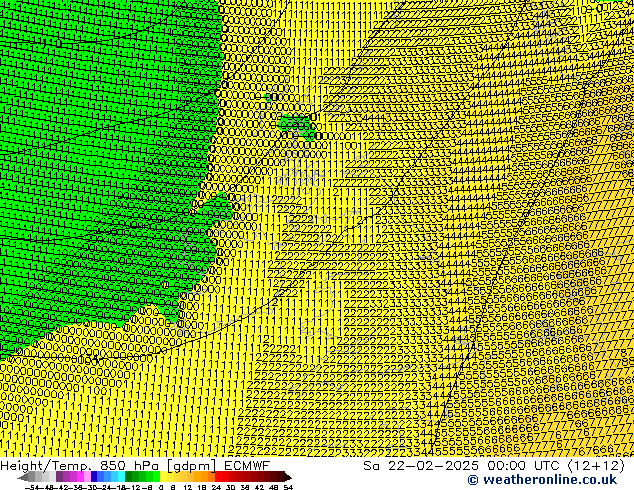This screenshot has height=490, width=634.
Task: Click the weatheronline.co.uk copyright link
Action: click(542, 480)
